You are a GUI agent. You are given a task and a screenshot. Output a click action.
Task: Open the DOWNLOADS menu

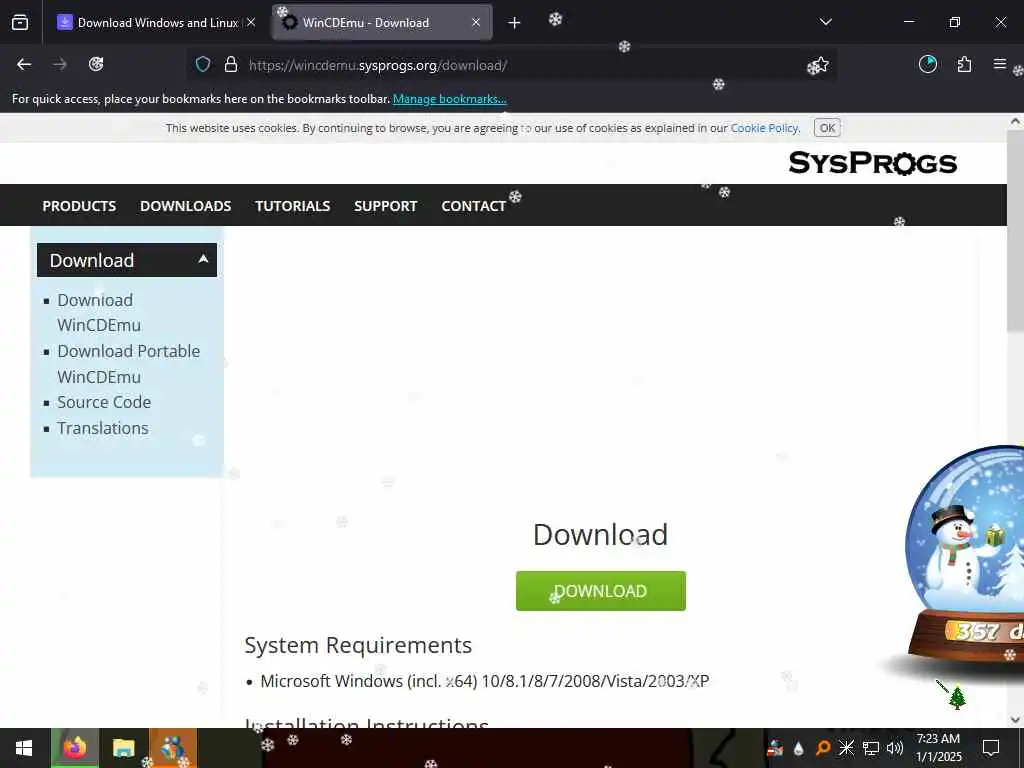tap(185, 206)
